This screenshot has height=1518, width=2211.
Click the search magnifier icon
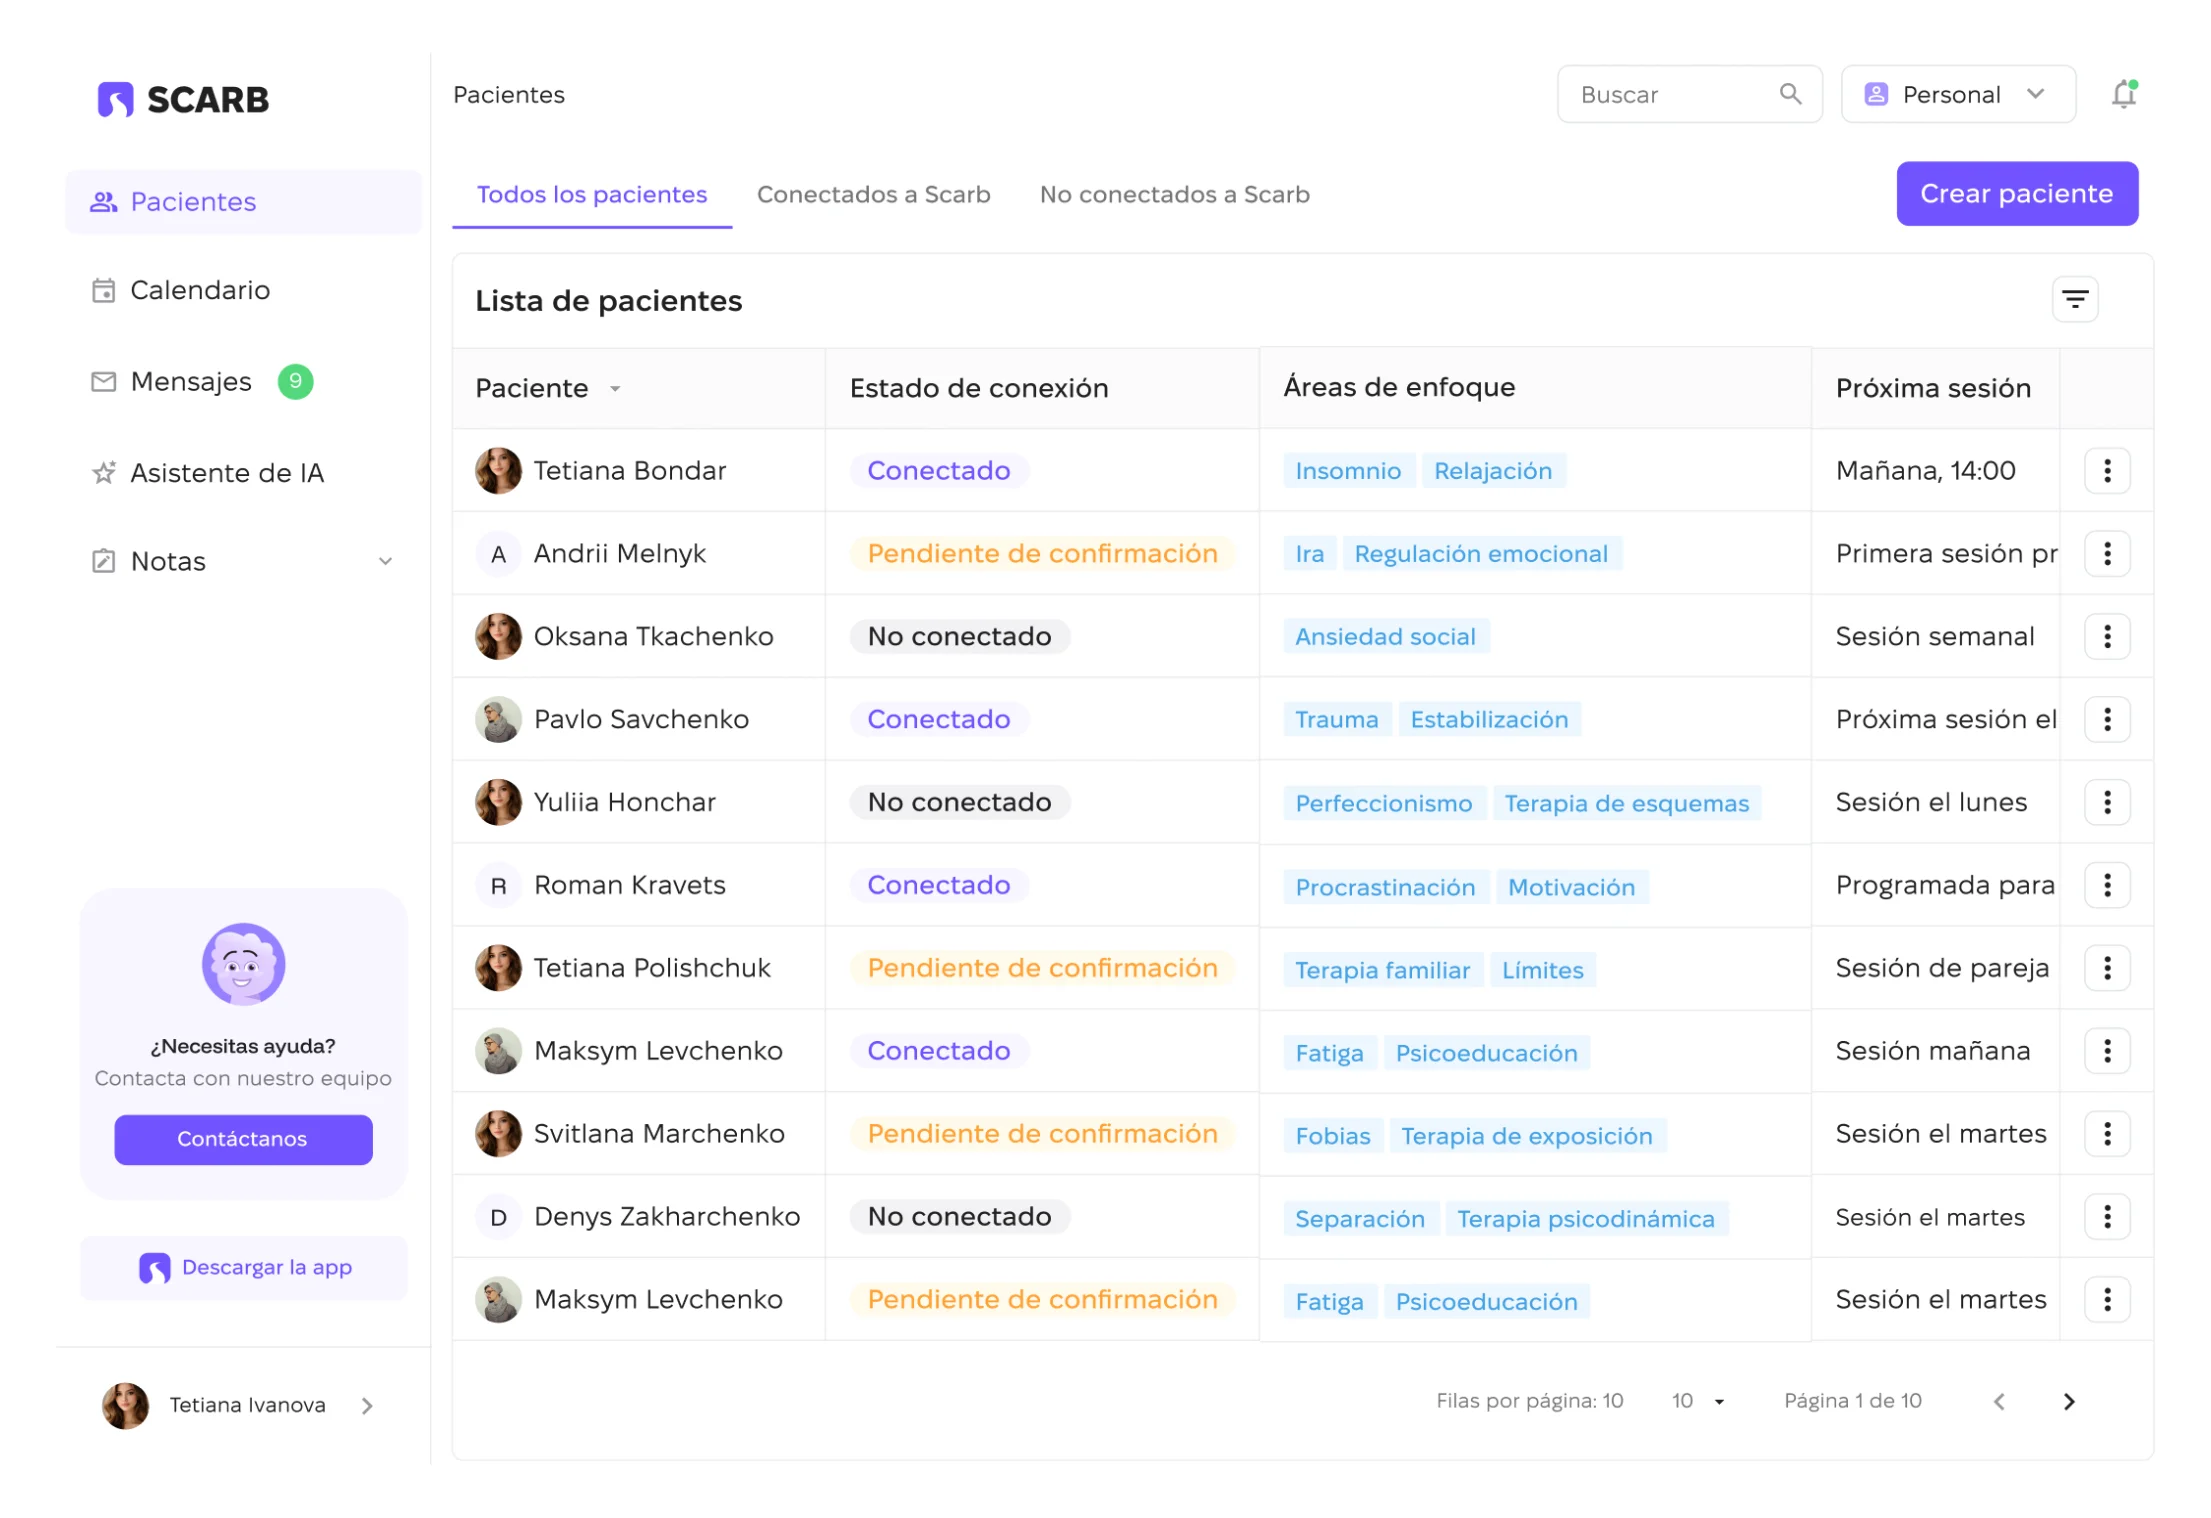coord(1790,94)
